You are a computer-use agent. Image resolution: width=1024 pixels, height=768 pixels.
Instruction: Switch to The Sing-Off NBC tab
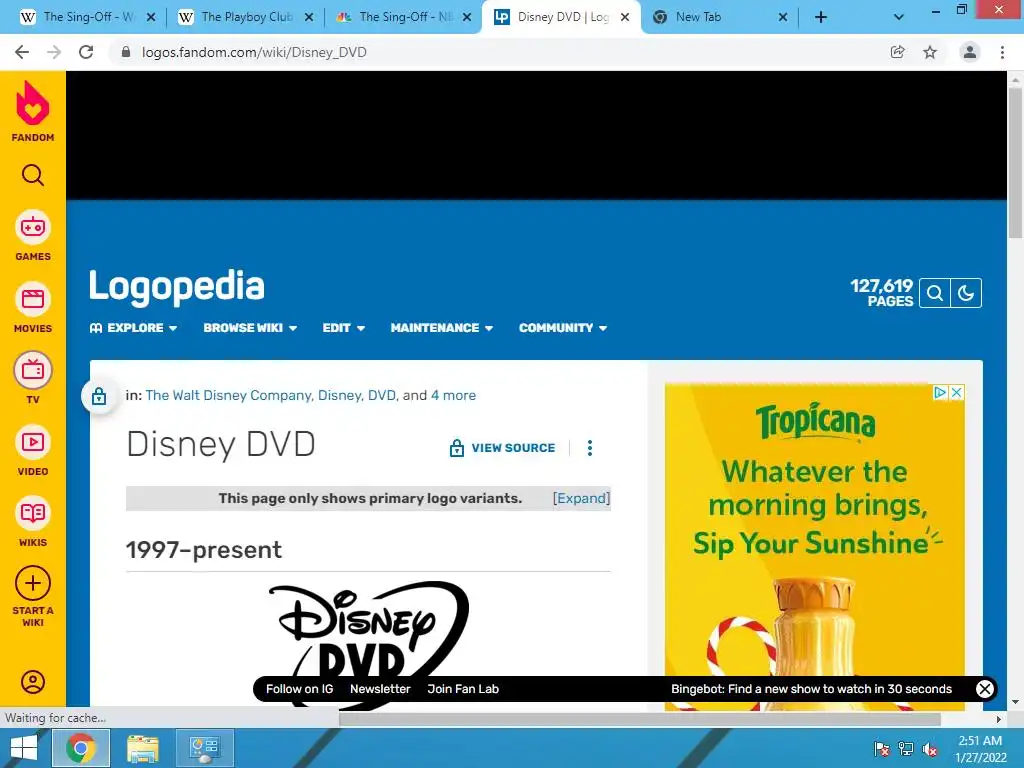click(404, 18)
